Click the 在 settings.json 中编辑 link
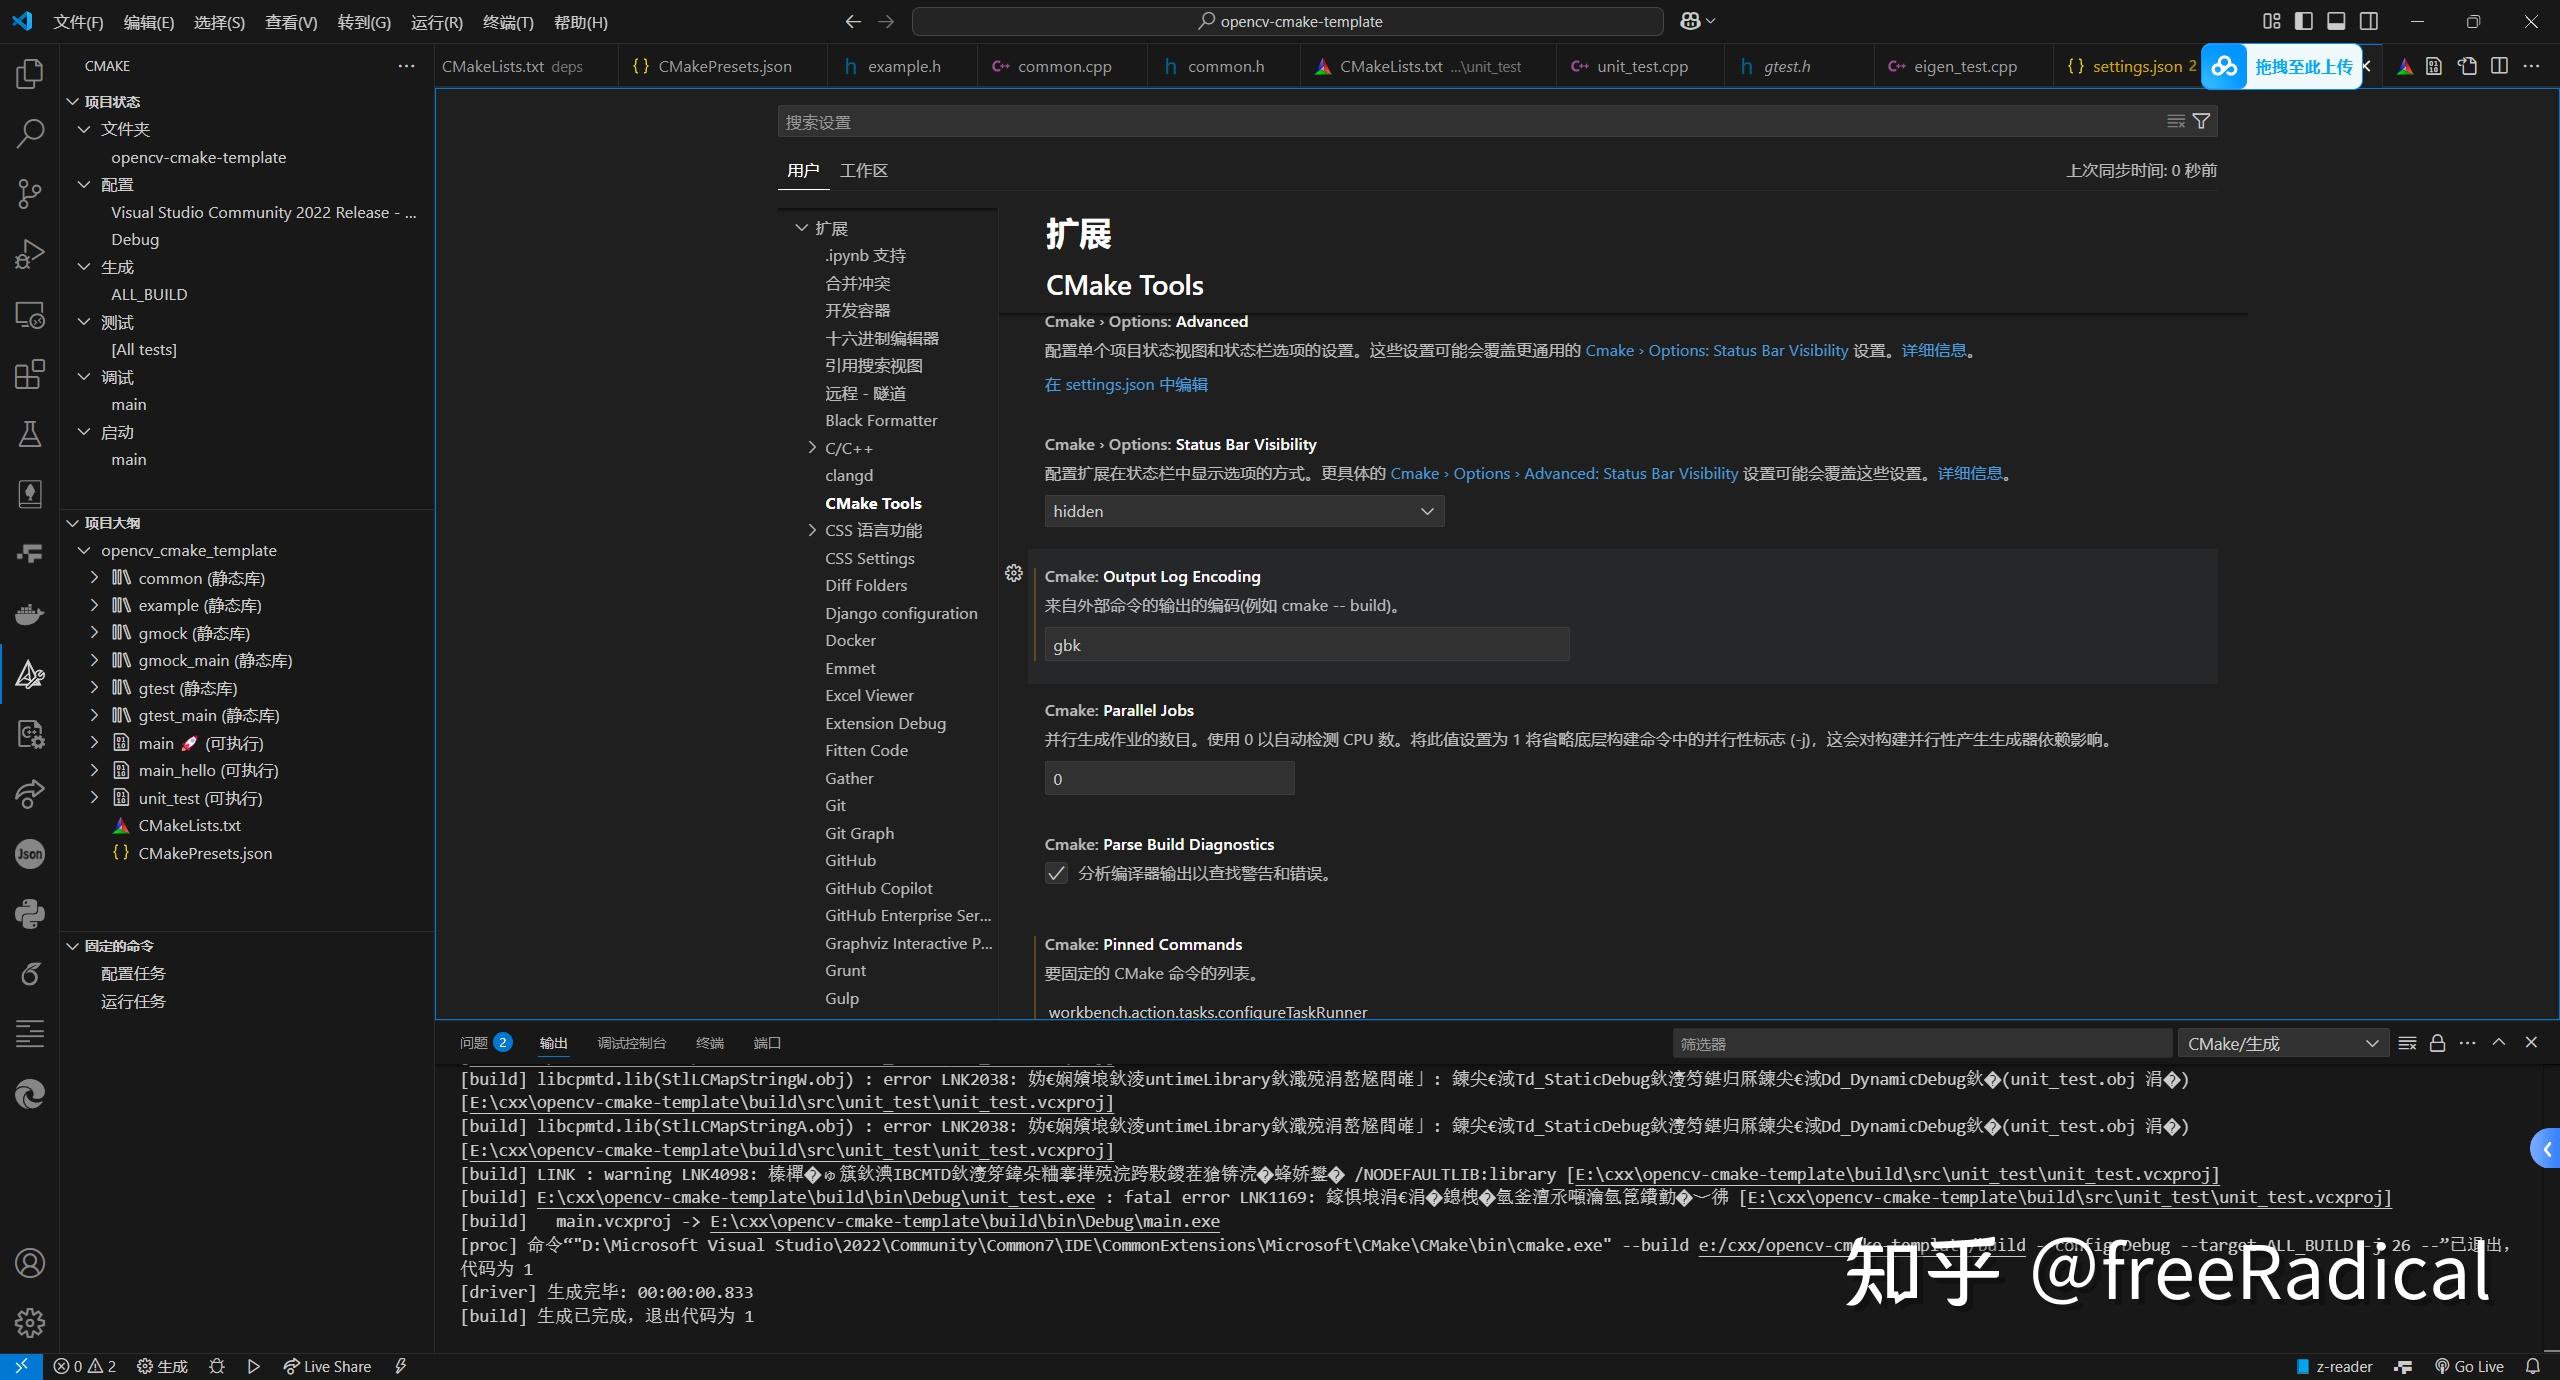This screenshot has height=1380, width=2560. click(1125, 384)
